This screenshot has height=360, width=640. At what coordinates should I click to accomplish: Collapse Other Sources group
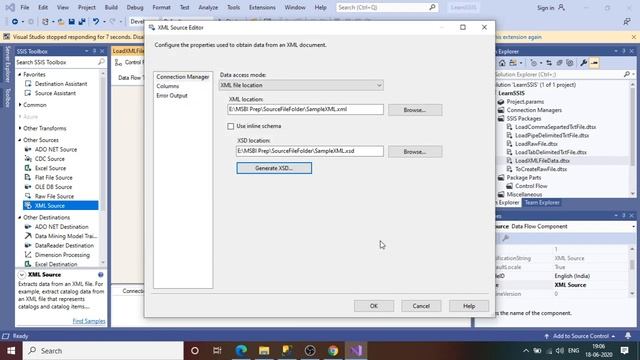pyautogui.click(x=20, y=140)
